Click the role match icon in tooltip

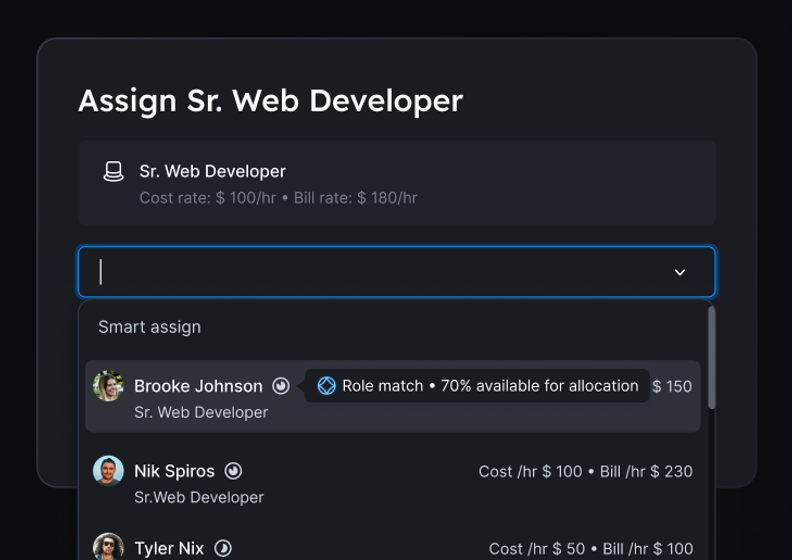click(326, 386)
